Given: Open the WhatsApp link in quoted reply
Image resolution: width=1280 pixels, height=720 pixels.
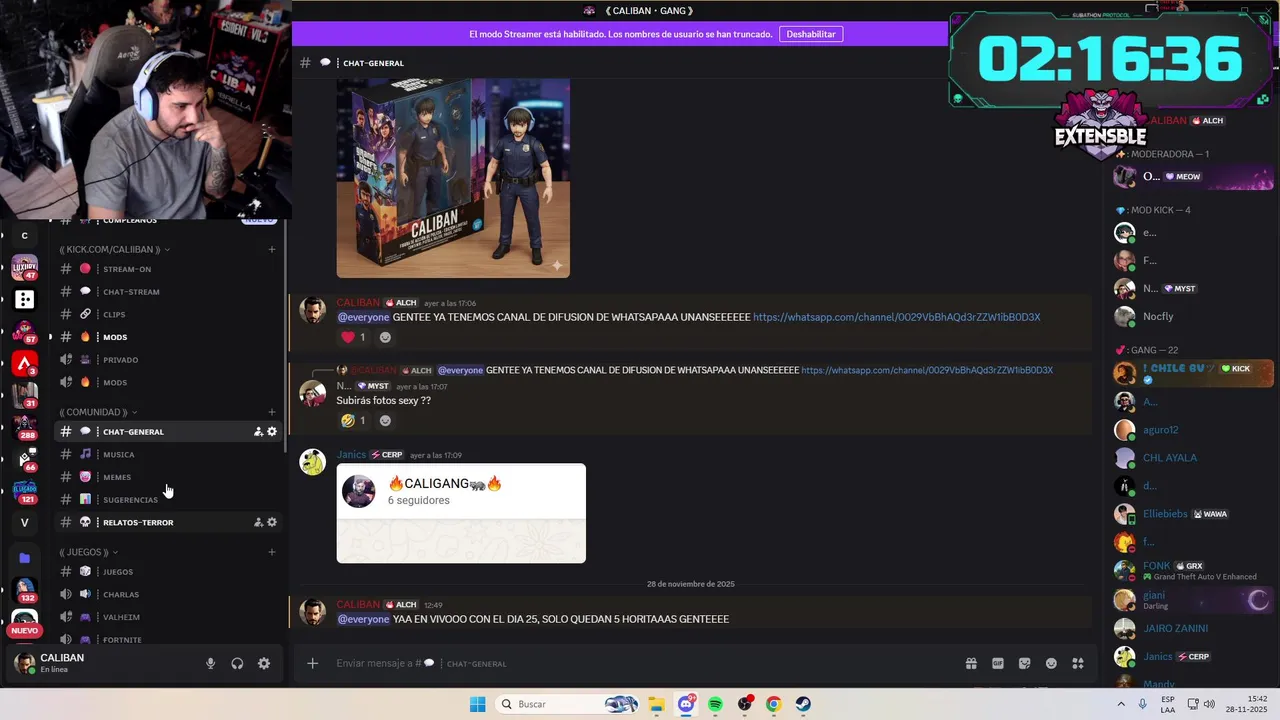Looking at the screenshot, I should coord(927,370).
